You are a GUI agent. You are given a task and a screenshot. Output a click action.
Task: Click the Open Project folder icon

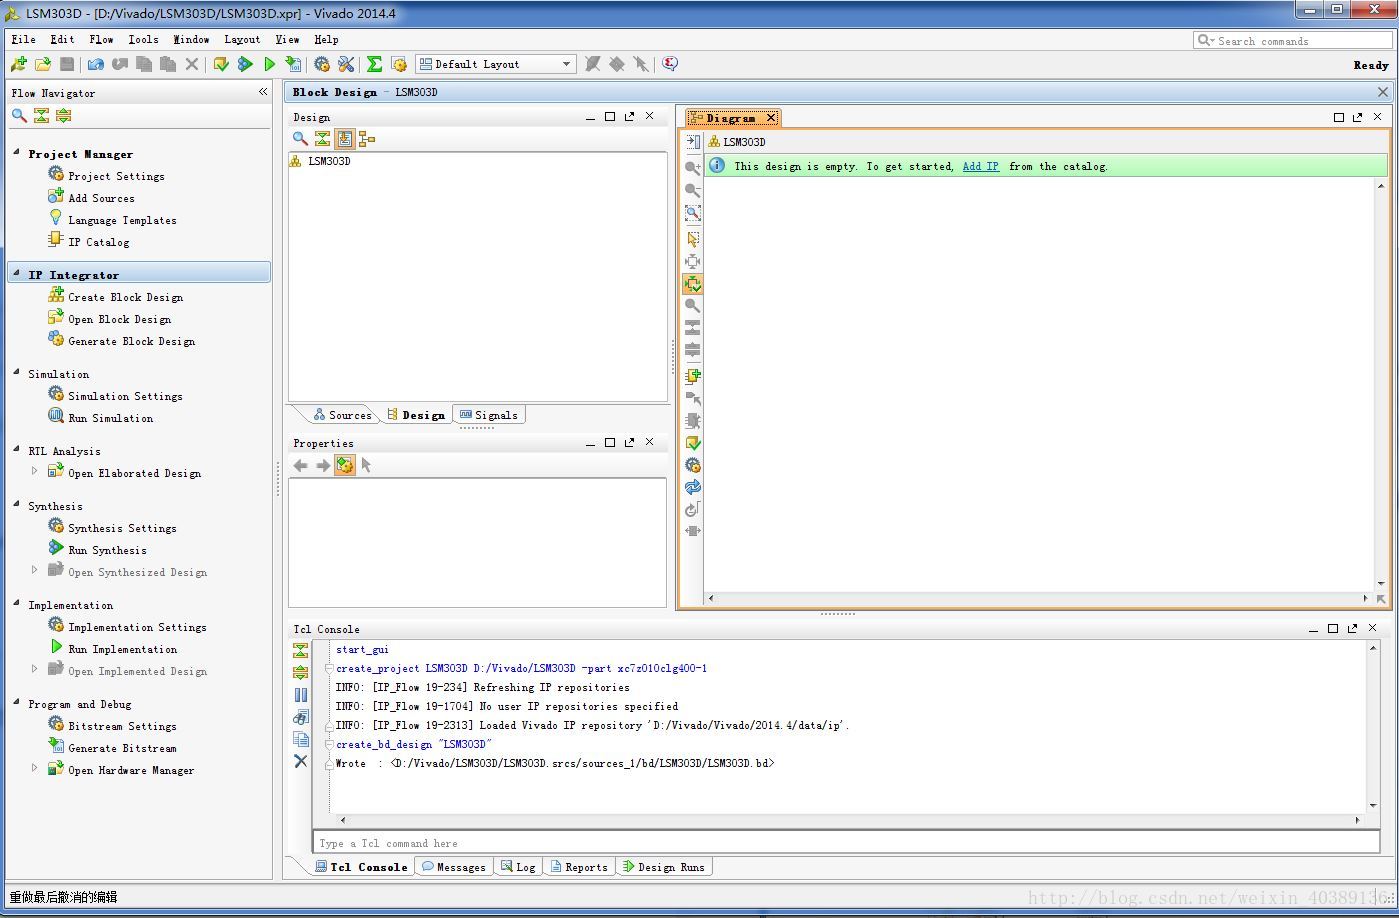(x=42, y=64)
